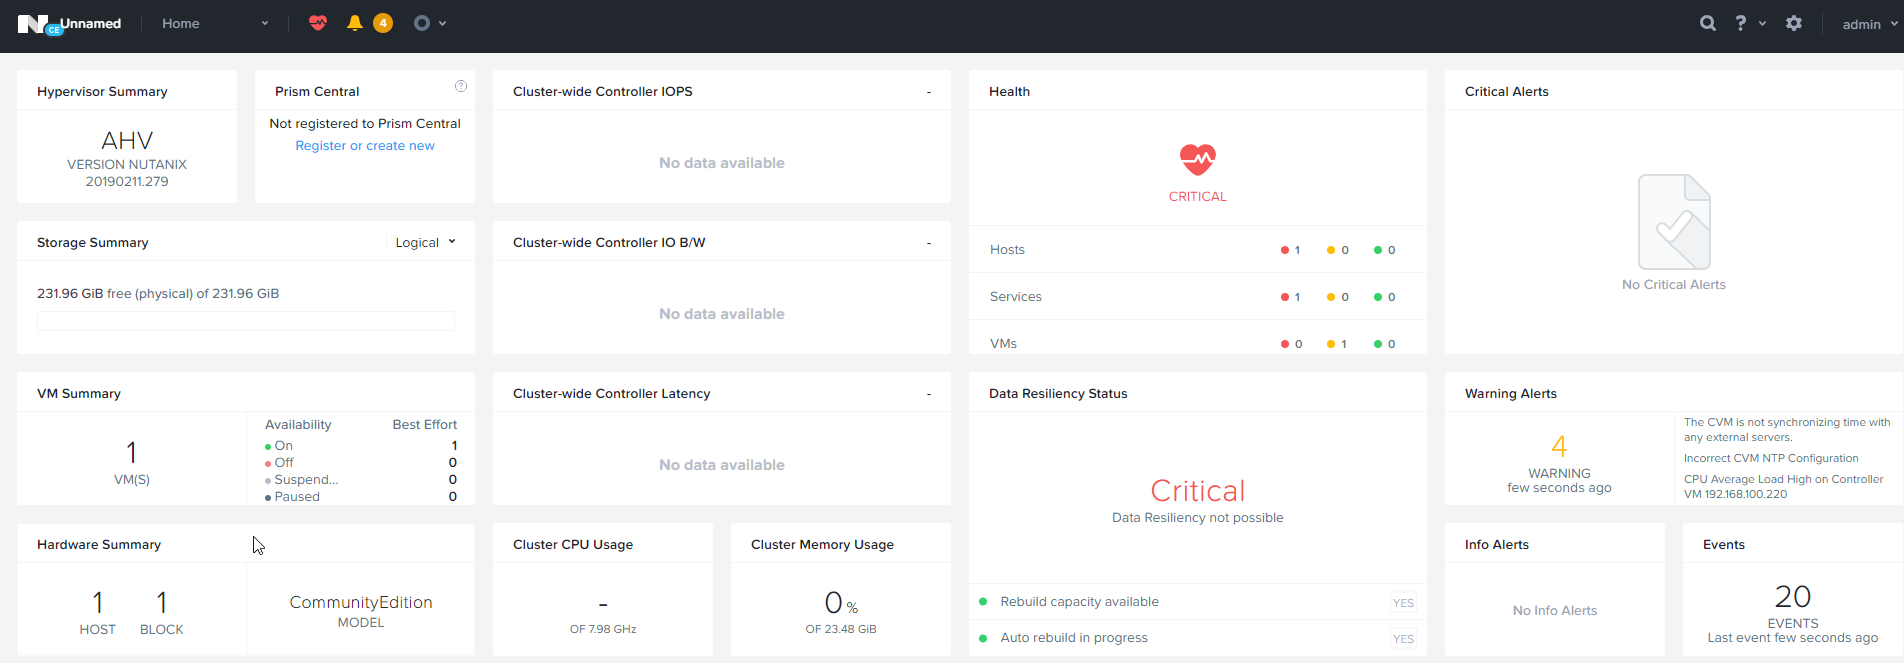This screenshot has height=663, width=1904.
Task: Open the Services health row
Action: tap(1016, 297)
